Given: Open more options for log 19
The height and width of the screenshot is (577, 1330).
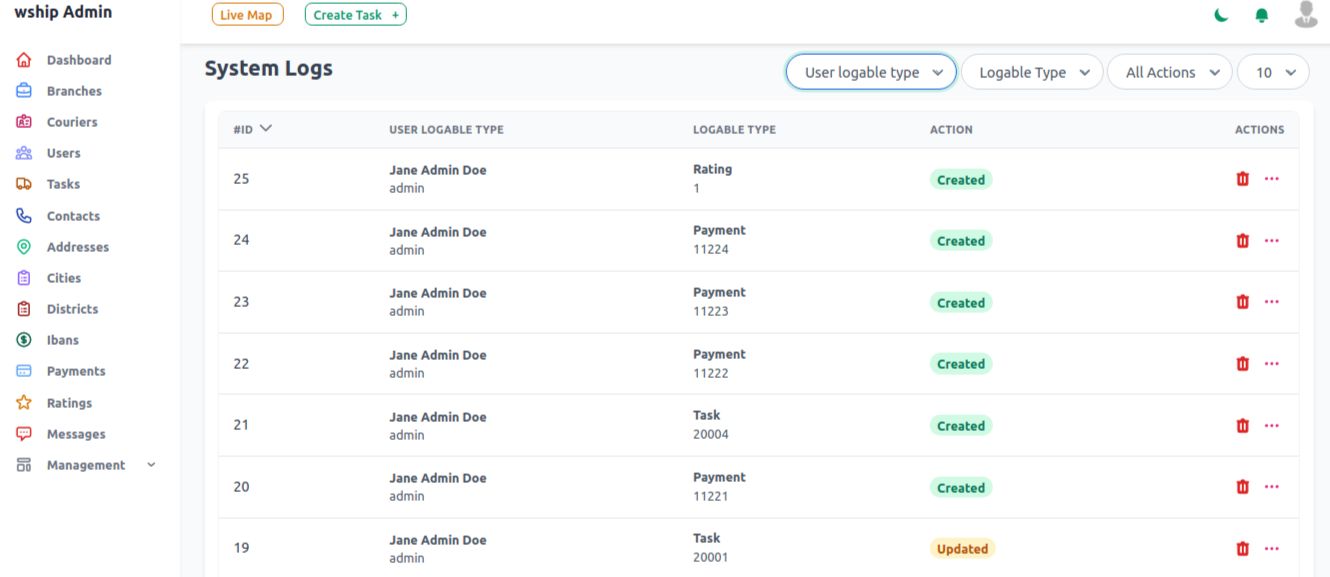Looking at the screenshot, I should (x=1272, y=548).
